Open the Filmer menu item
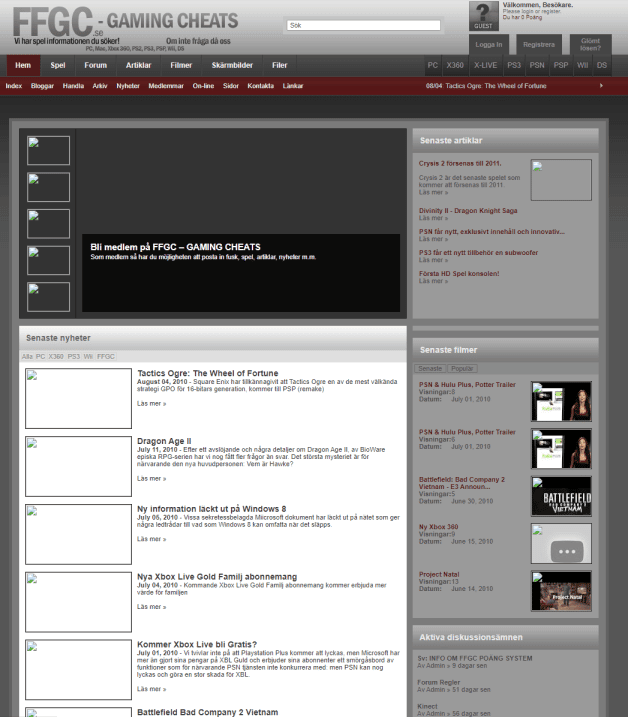The height and width of the screenshot is (717, 628). pyautogui.click(x=181, y=65)
